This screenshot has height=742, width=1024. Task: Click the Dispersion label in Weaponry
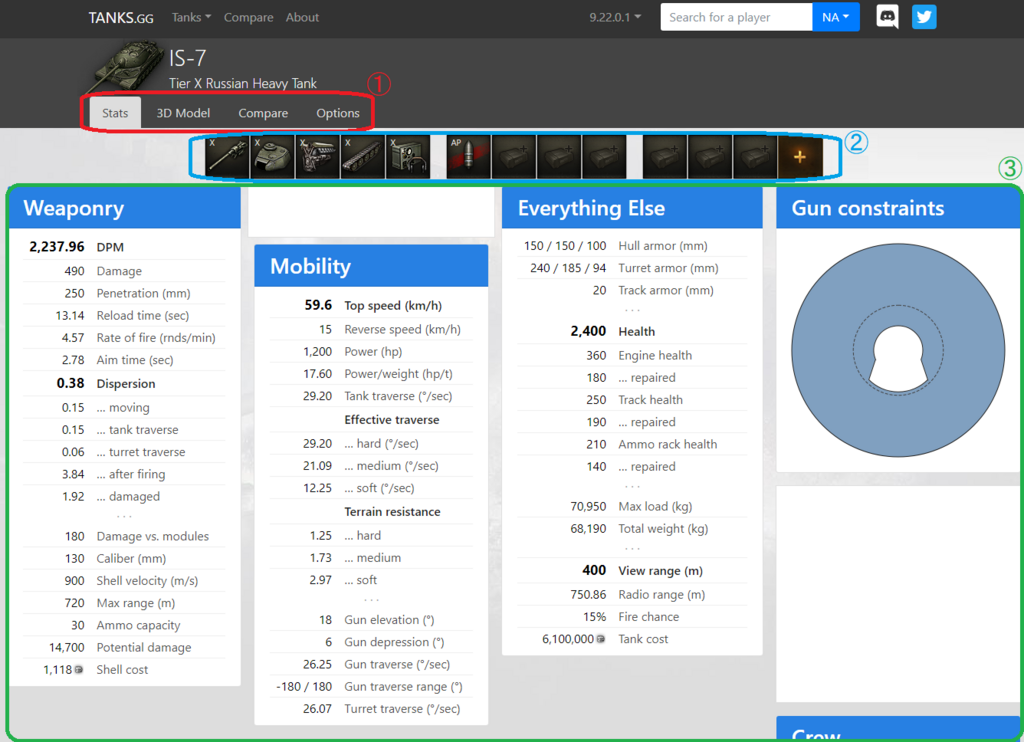(126, 383)
